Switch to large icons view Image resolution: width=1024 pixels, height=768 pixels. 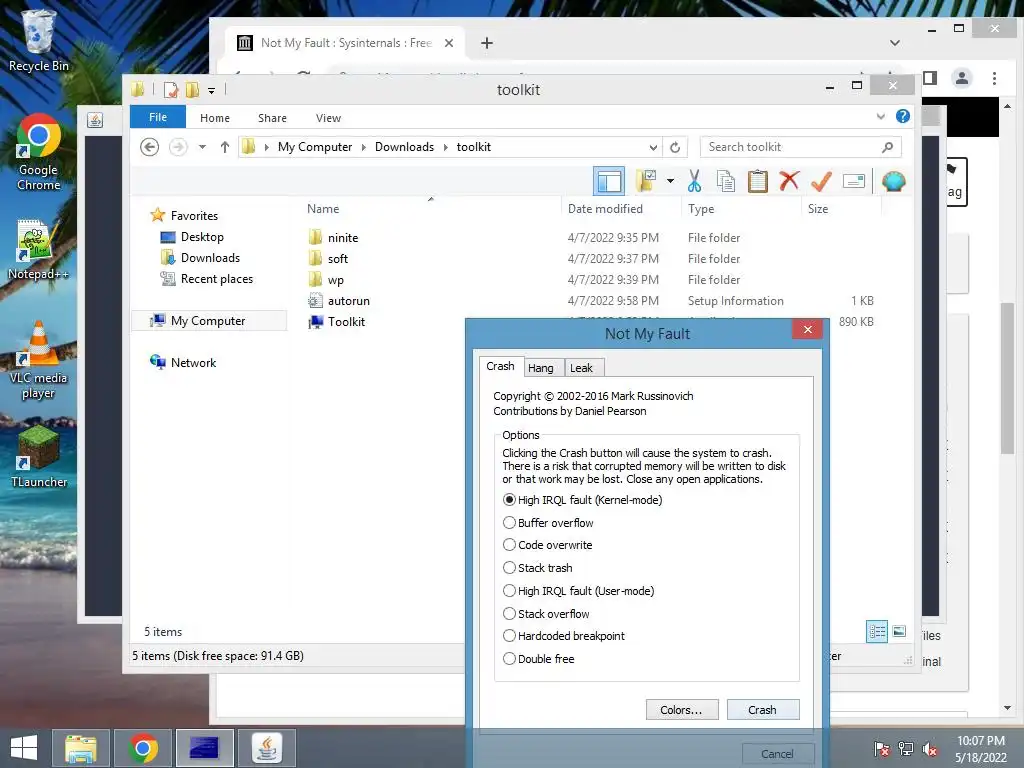pyautogui.click(x=899, y=631)
